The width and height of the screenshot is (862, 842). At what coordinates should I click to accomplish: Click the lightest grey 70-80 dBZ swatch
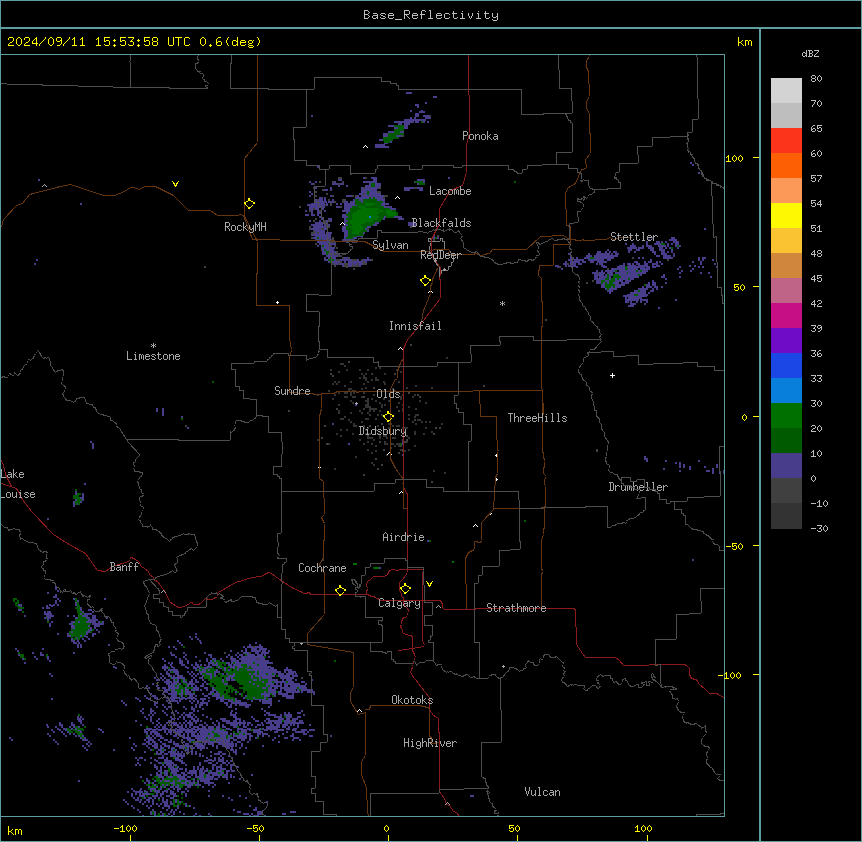(786, 91)
